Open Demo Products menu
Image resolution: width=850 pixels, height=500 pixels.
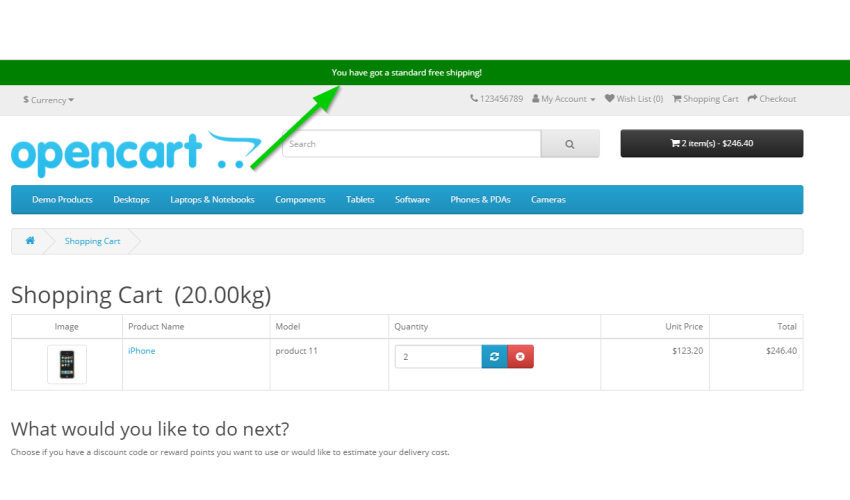(62, 200)
